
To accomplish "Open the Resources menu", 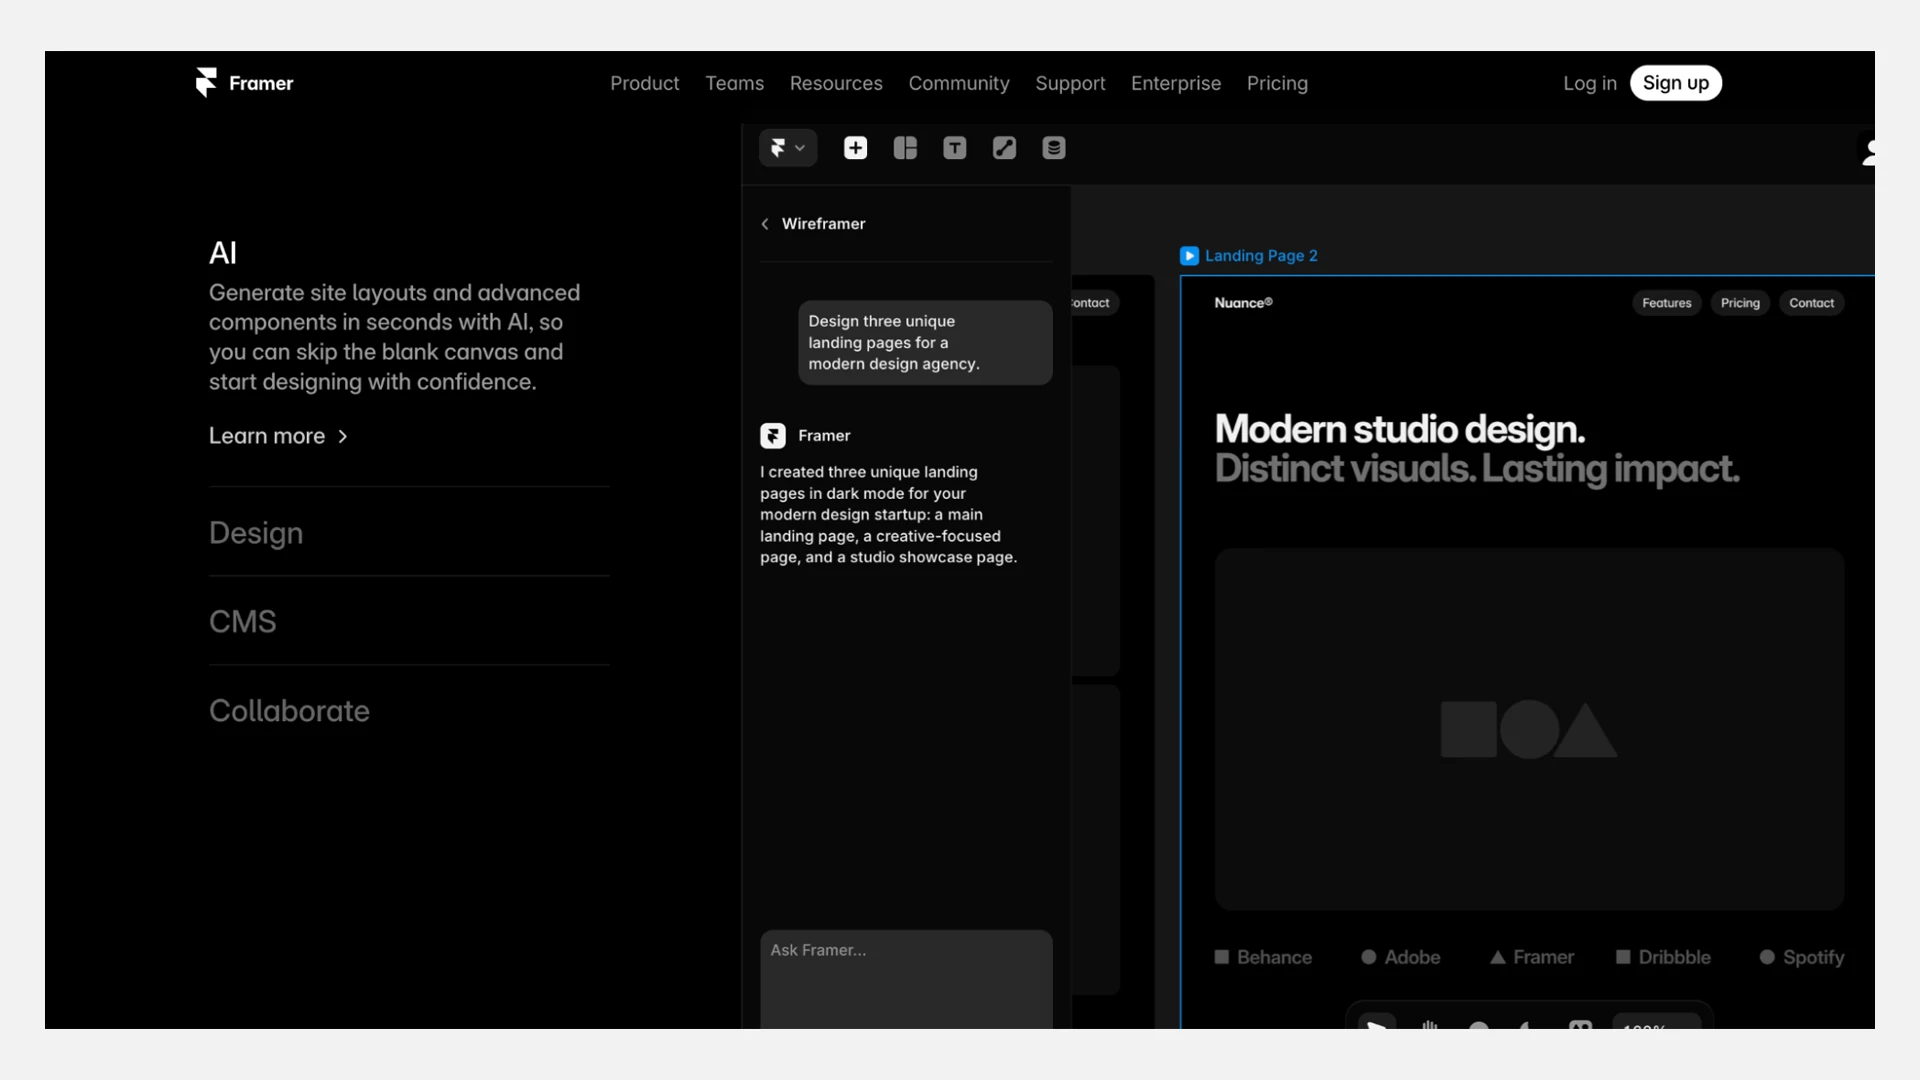I will coord(836,83).
